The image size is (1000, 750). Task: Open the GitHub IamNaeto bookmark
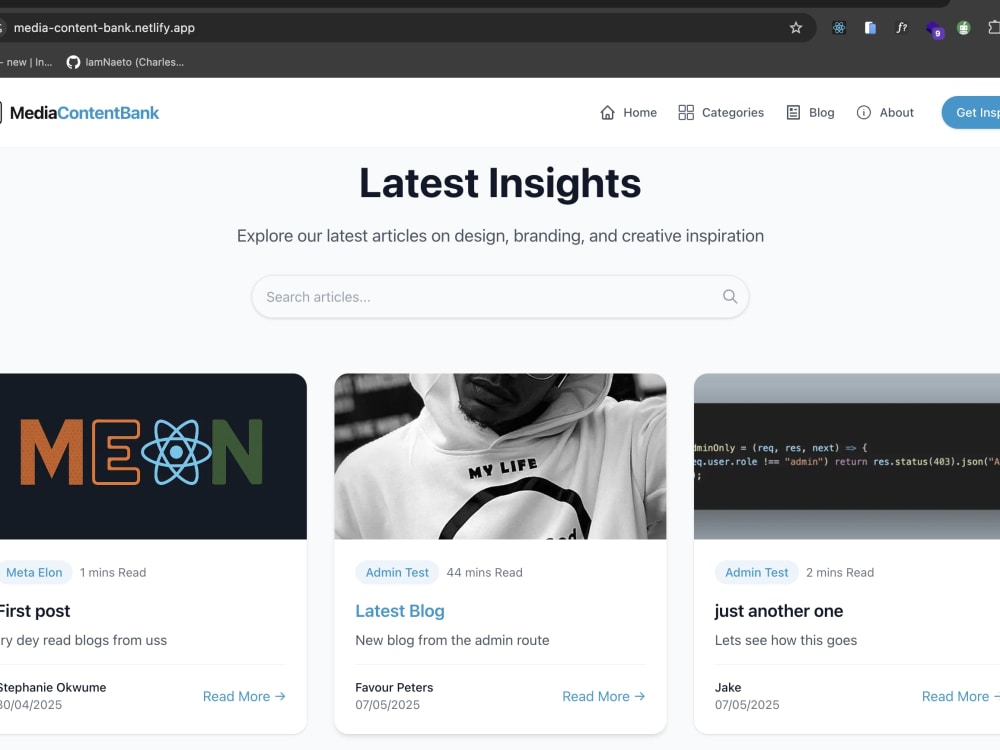click(125, 62)
